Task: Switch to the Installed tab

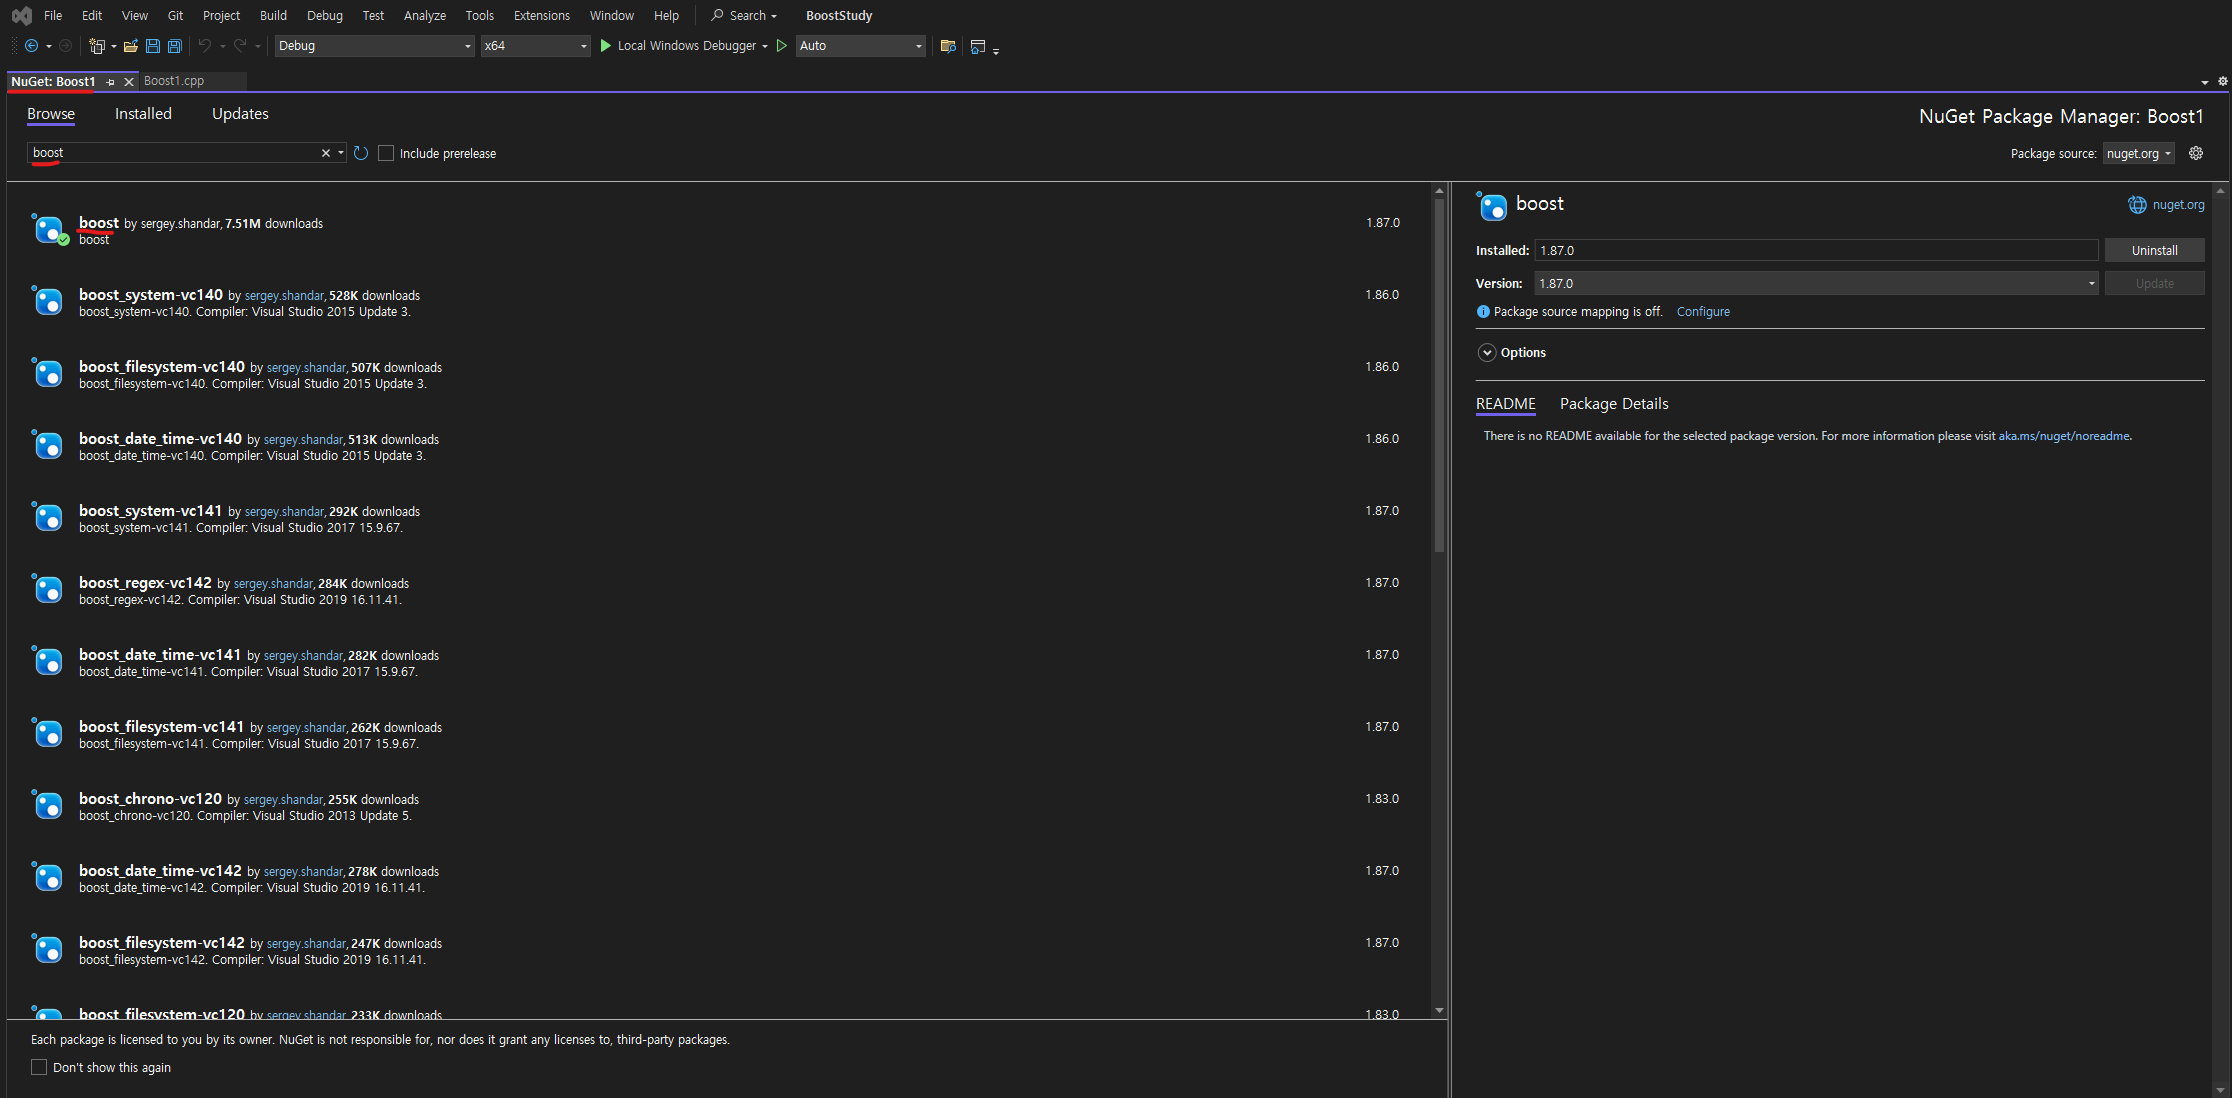Action: [x=143, y=114]
